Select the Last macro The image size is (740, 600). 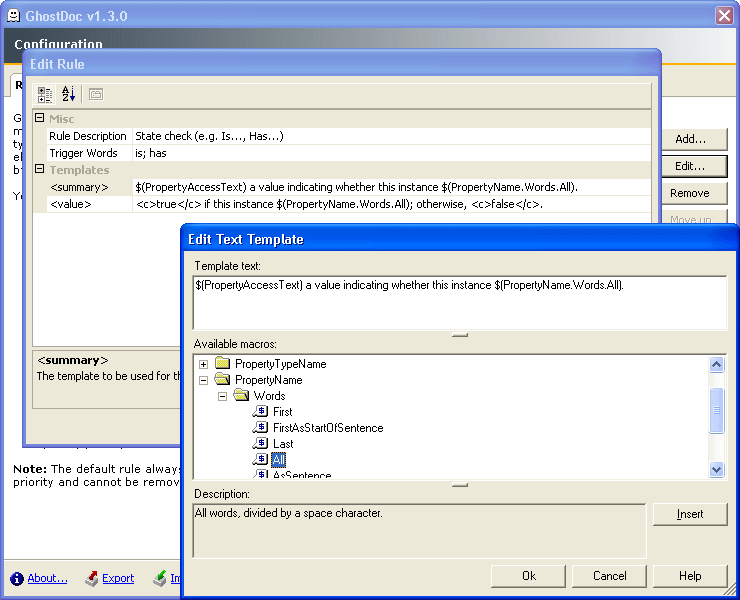point(283,444)
